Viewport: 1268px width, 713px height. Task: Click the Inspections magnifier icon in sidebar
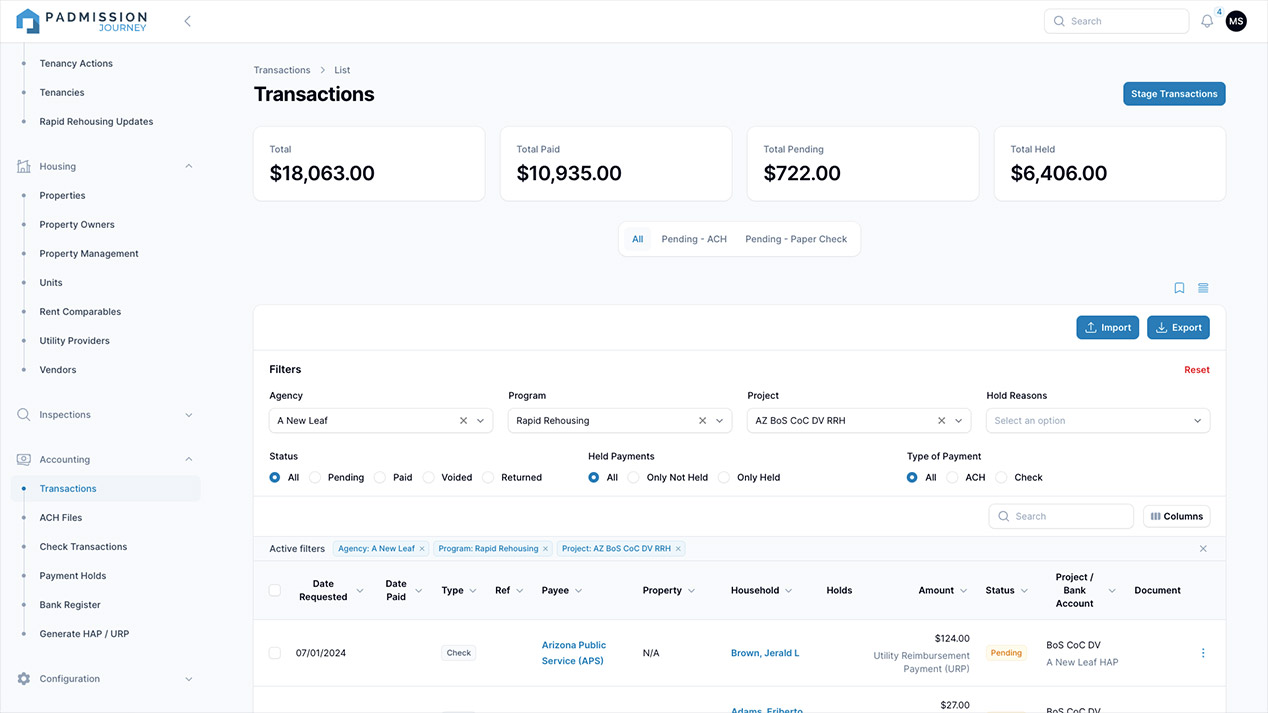pos(24,415)
